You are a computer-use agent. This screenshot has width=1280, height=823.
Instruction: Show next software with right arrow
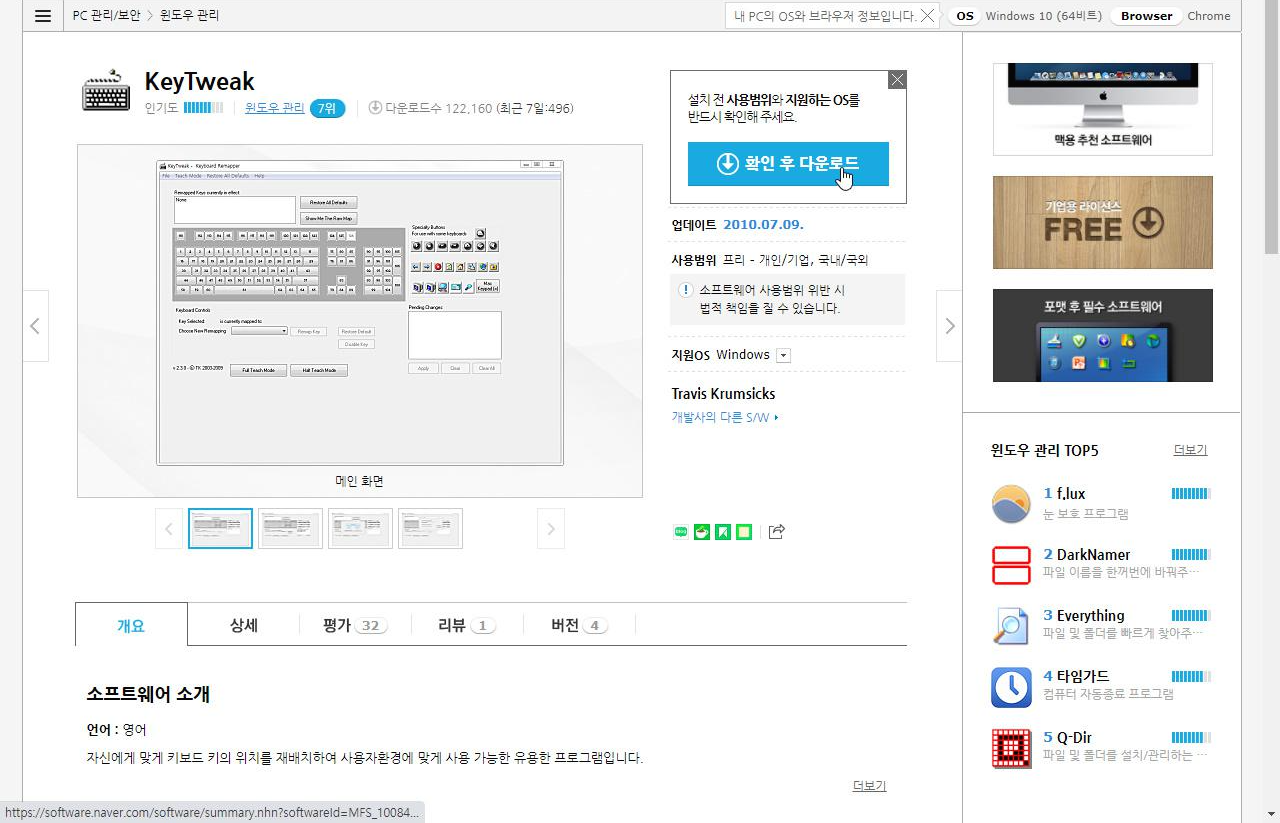click(949, 326)
